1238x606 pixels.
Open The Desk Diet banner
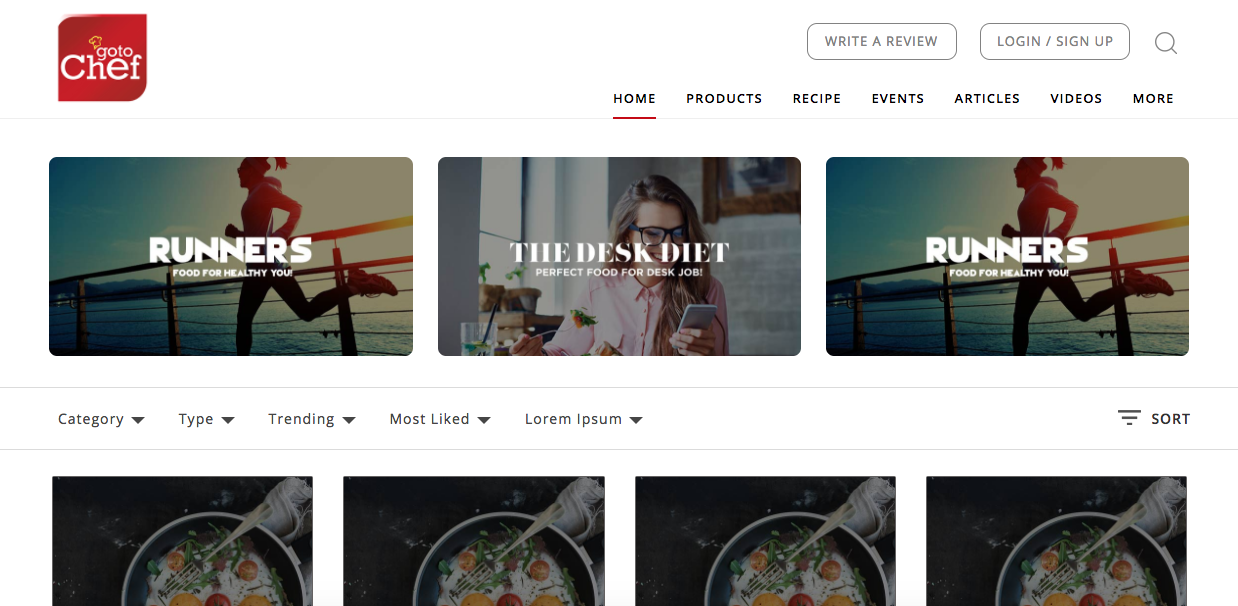[x=619, y=256]
